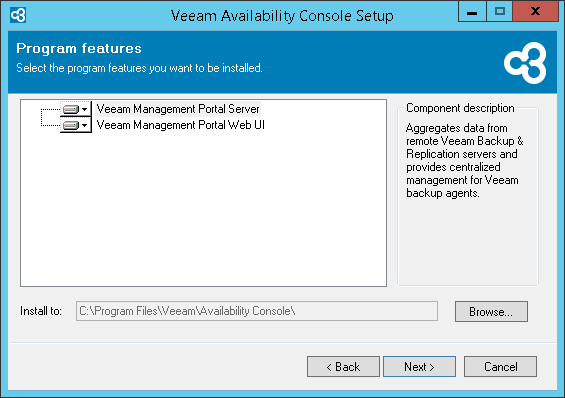Cancel the setup wizard

click(500, 367)
